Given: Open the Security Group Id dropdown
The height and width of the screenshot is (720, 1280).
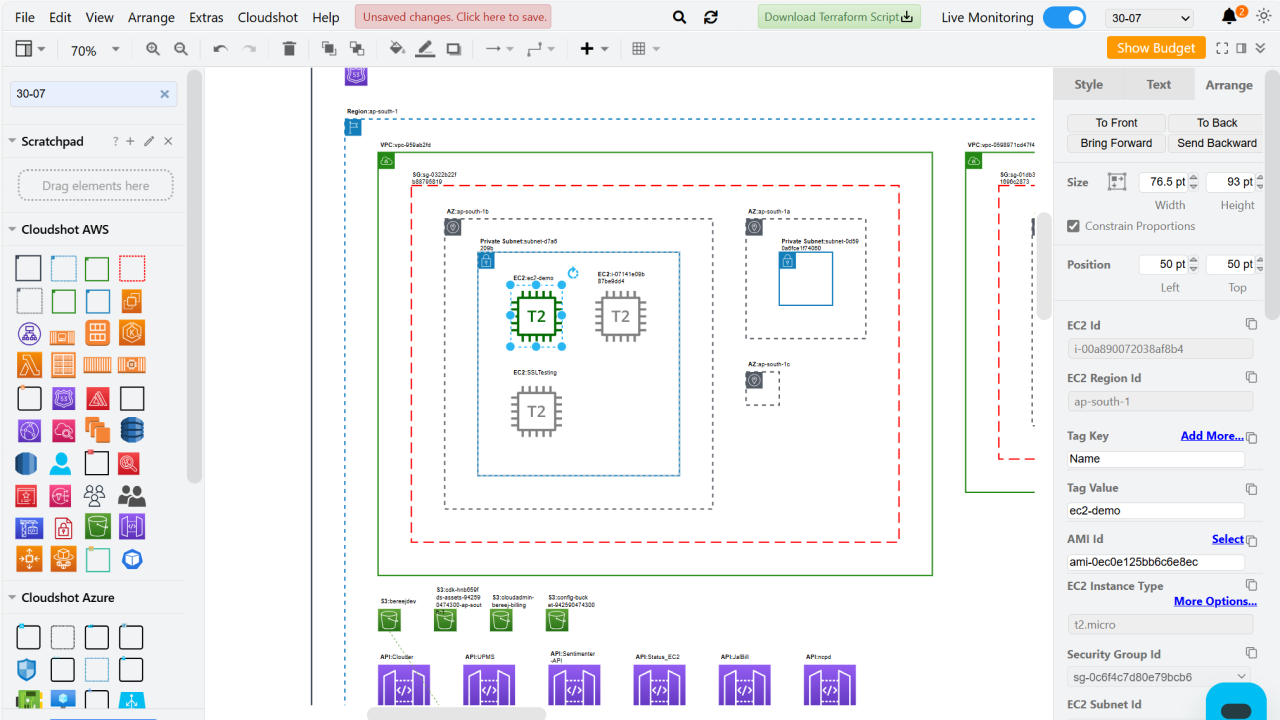Looking at the screenshot, I should (x=1160, y=676).
